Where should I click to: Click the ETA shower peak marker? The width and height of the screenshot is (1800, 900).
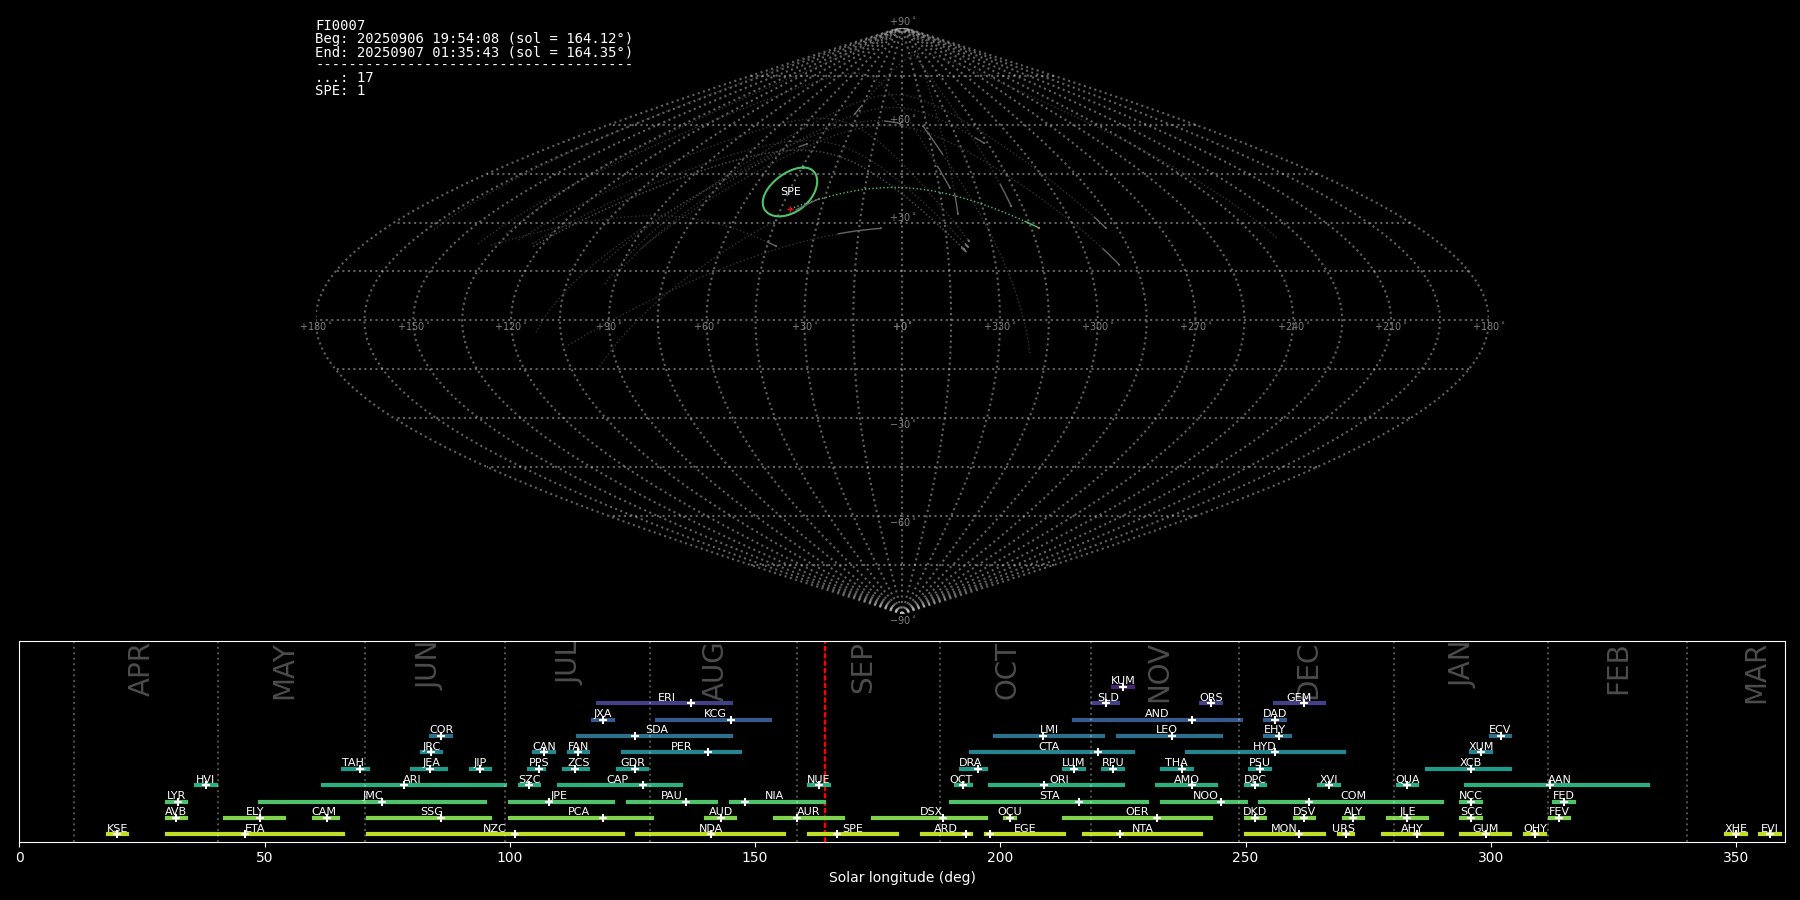pos(245,834)
